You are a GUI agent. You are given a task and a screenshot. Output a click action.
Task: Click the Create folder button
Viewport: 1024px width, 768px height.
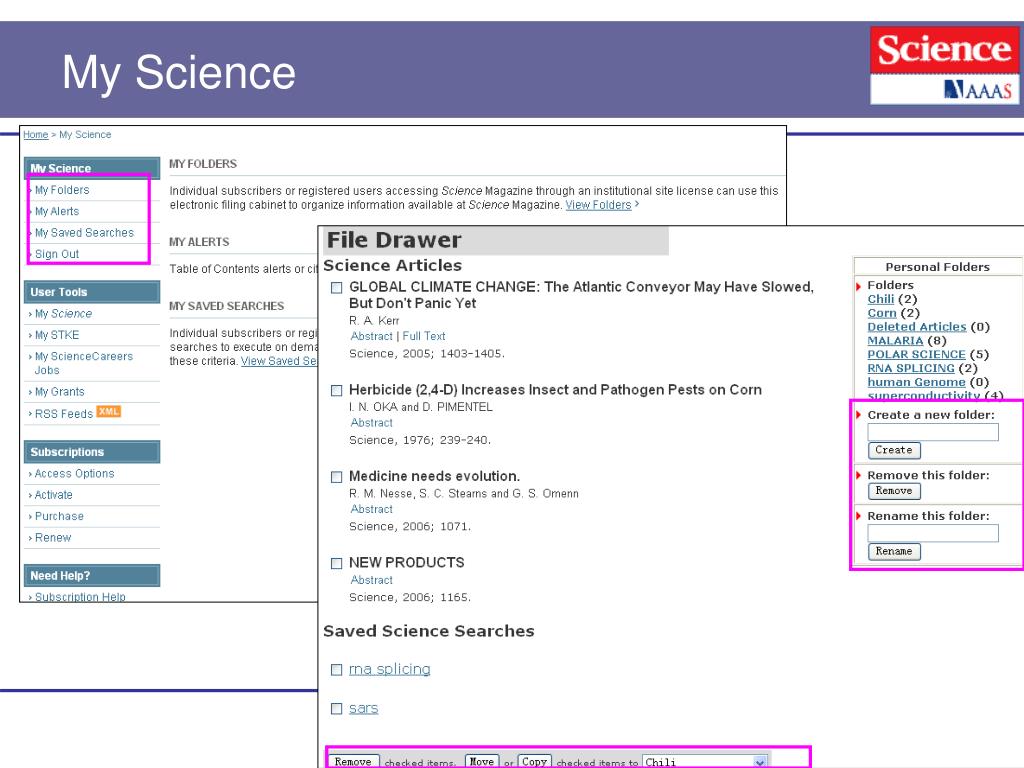point(894,450)
